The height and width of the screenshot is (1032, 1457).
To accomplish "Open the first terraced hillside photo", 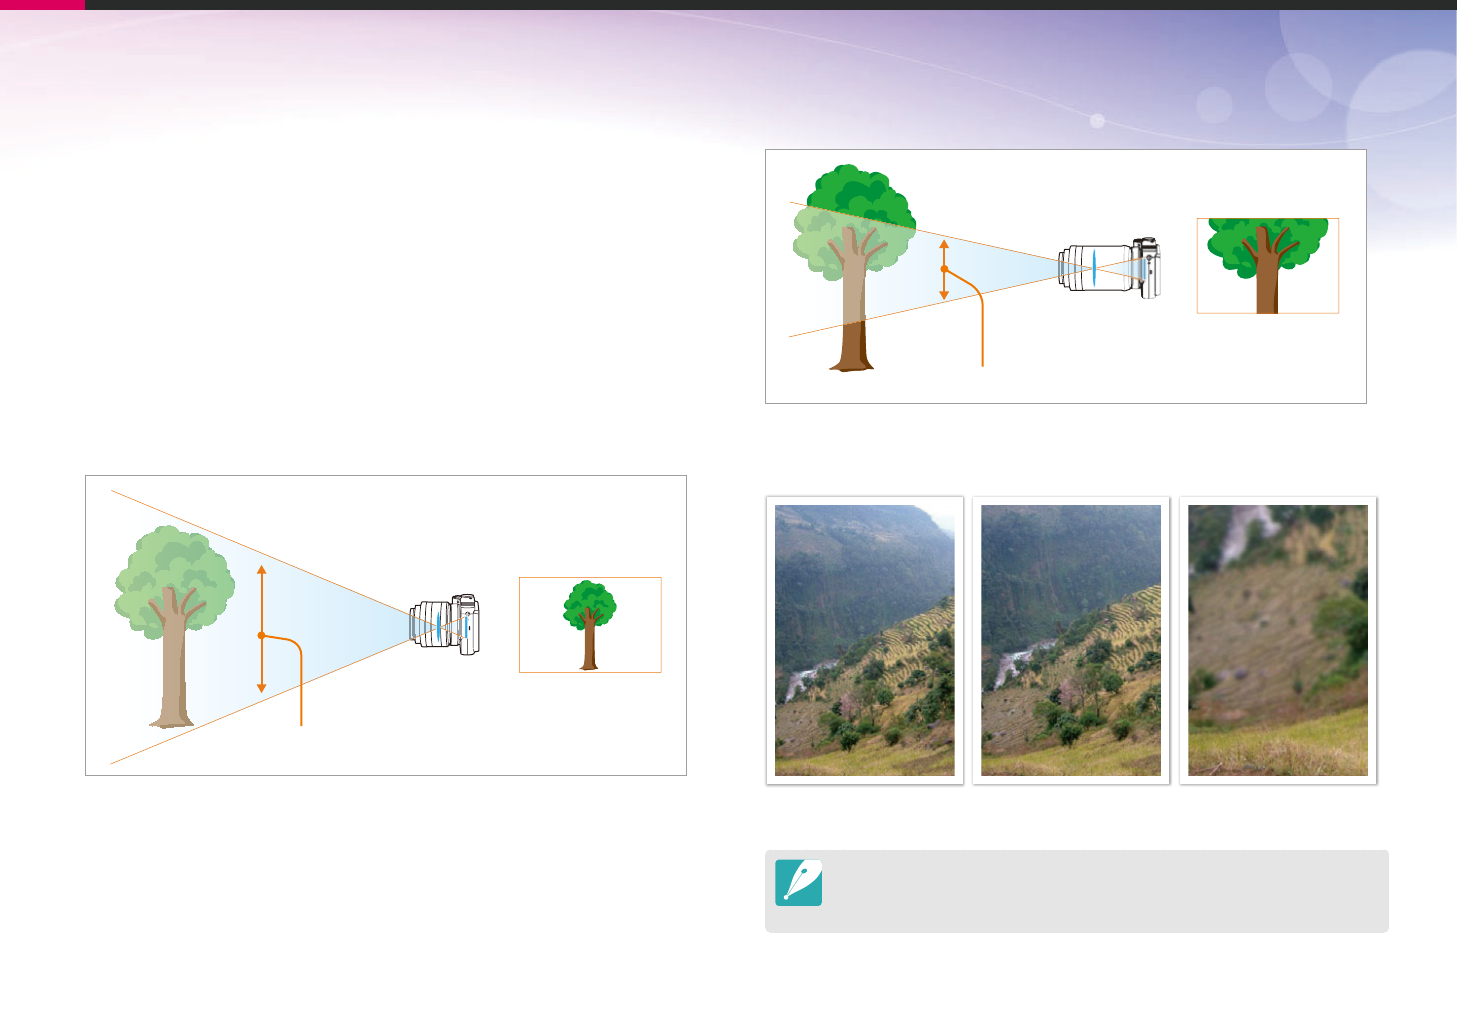I will [x=865, y=640].
